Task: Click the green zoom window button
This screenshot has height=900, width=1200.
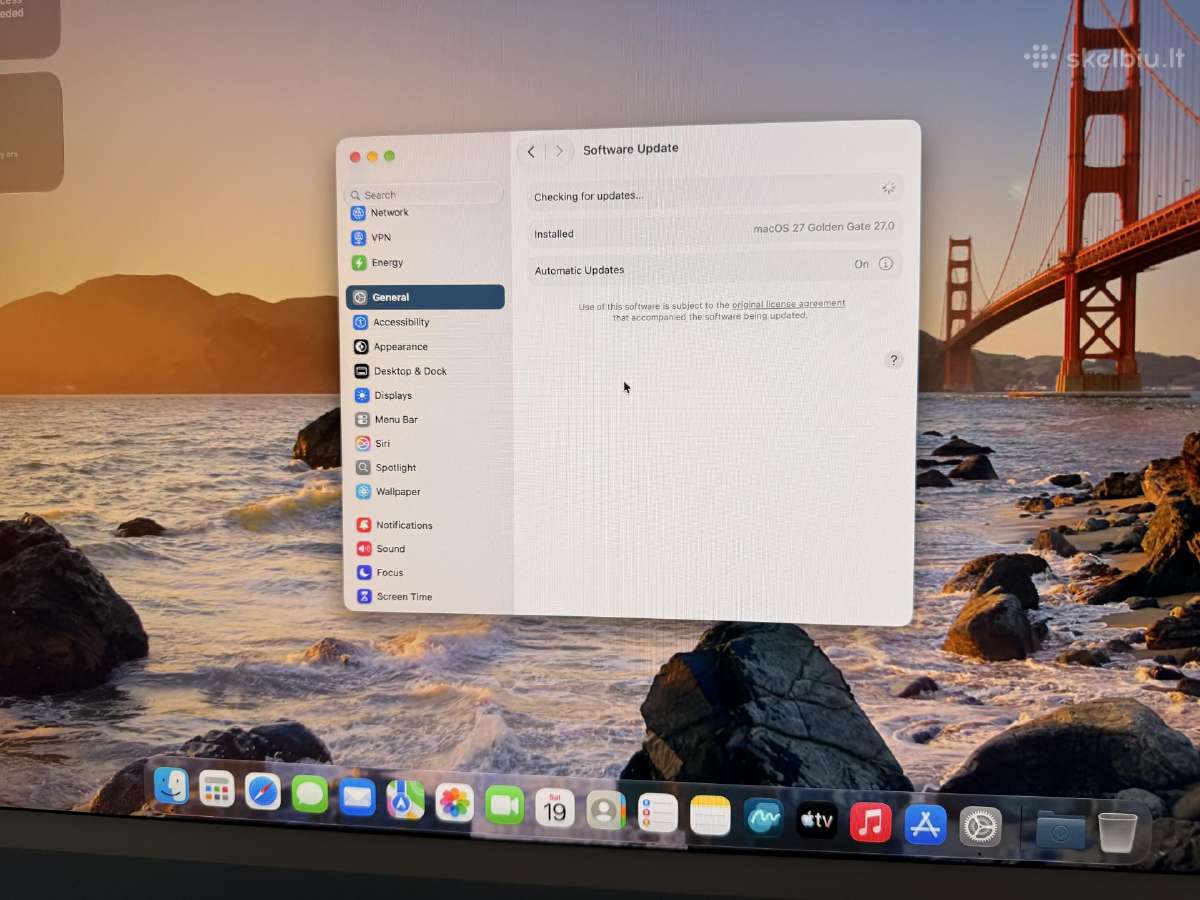Action: click(x=389, y=156)
